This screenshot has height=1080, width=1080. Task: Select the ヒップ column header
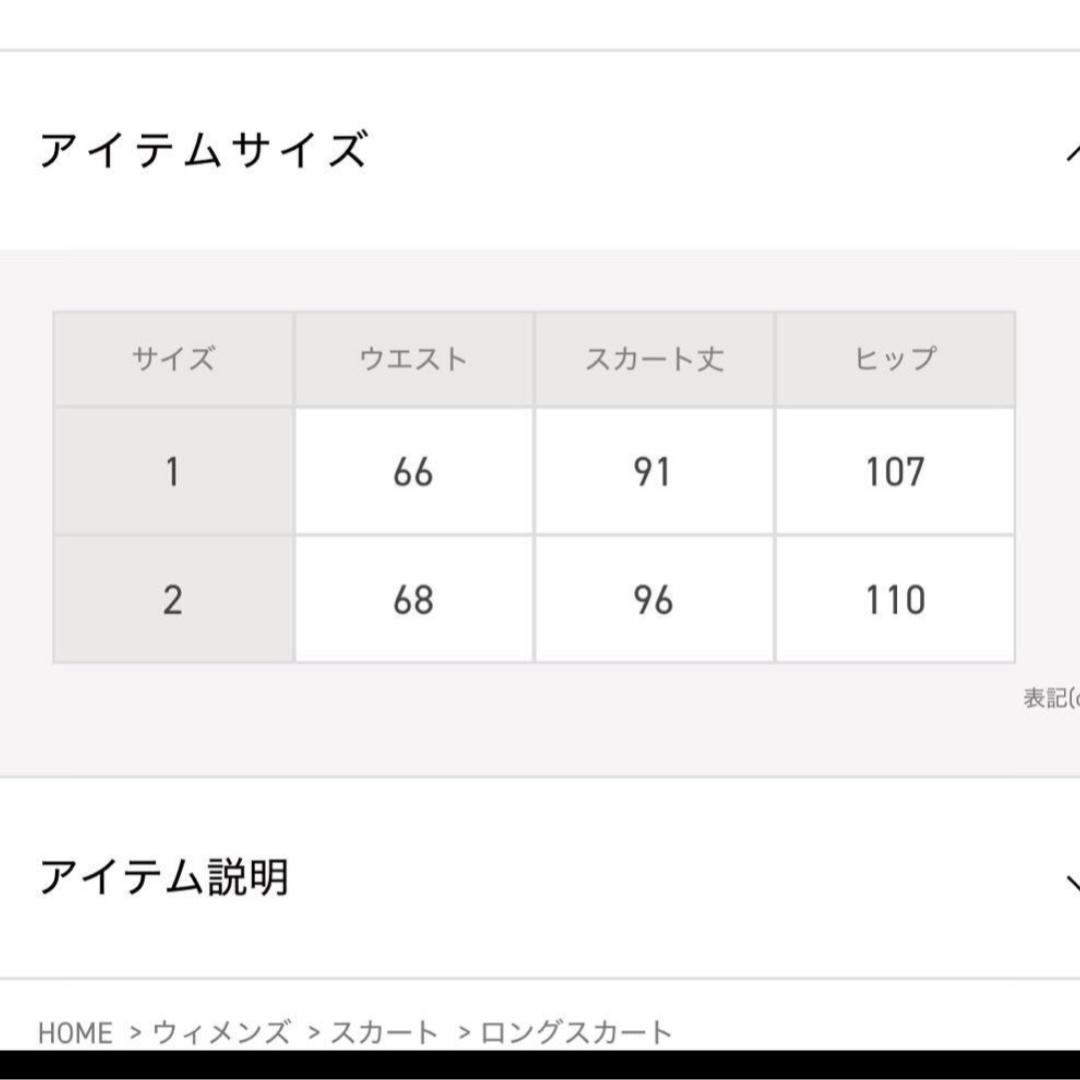coord(895,359)
